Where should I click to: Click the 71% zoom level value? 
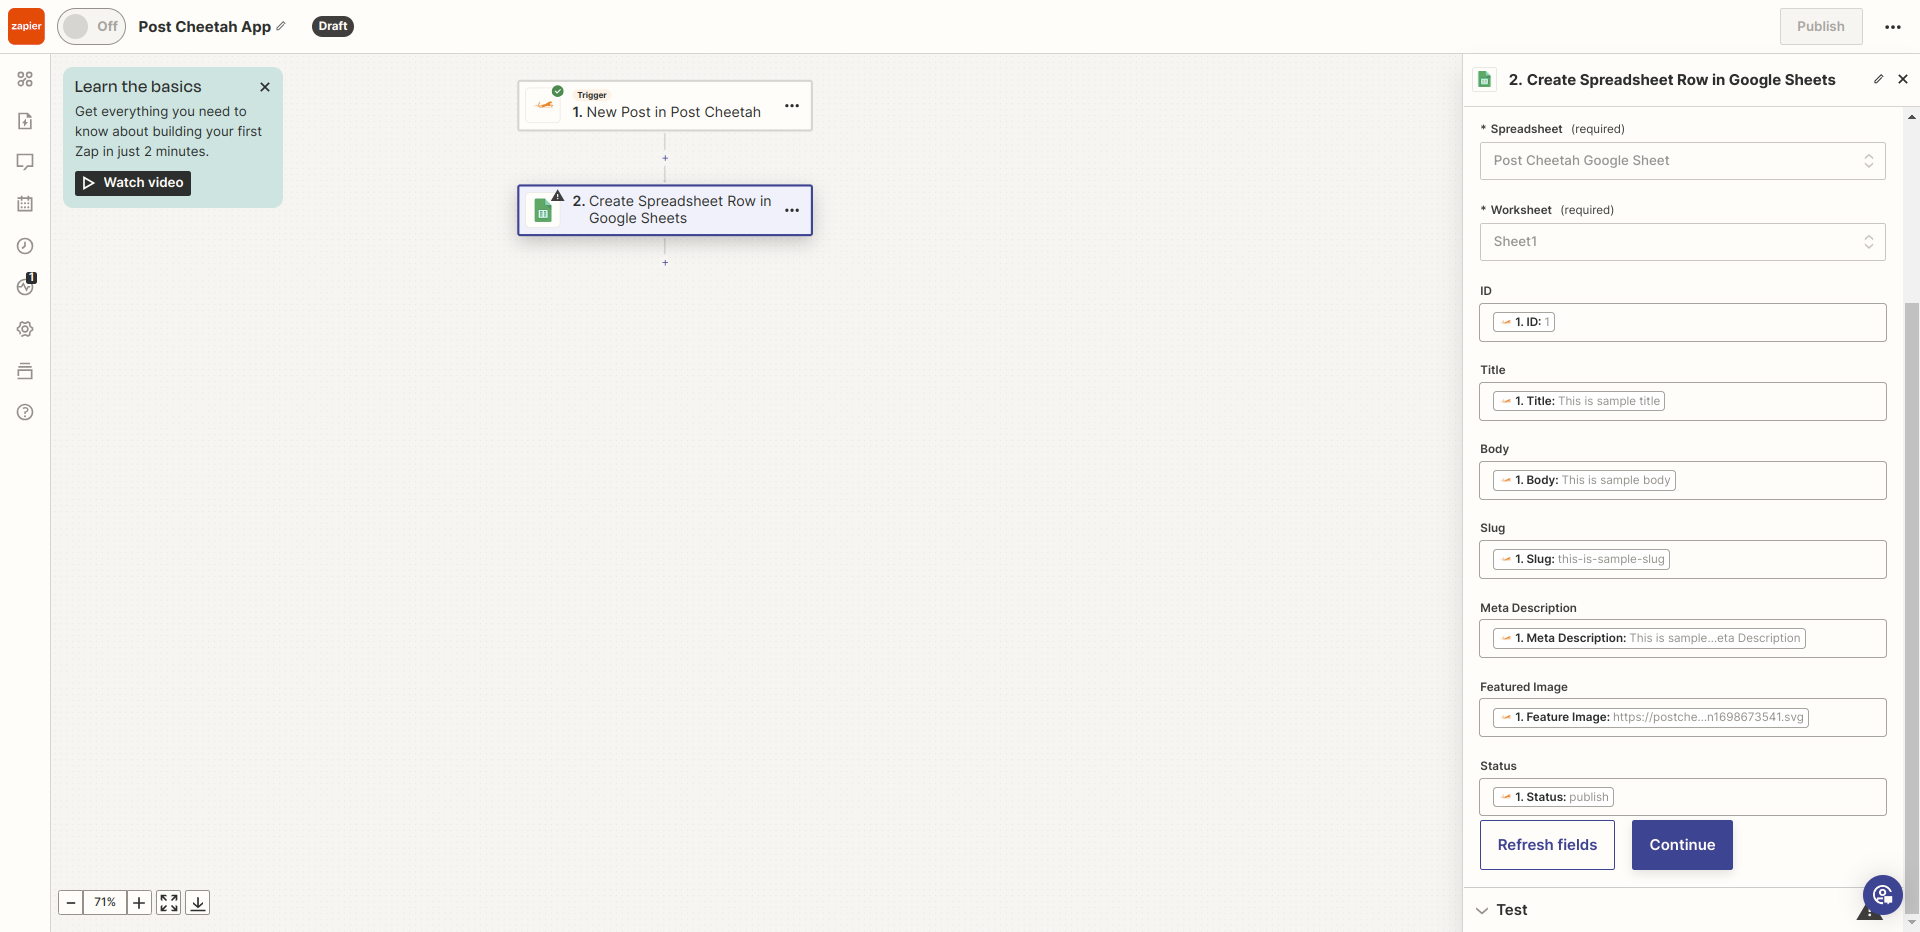tap(105, 903)
